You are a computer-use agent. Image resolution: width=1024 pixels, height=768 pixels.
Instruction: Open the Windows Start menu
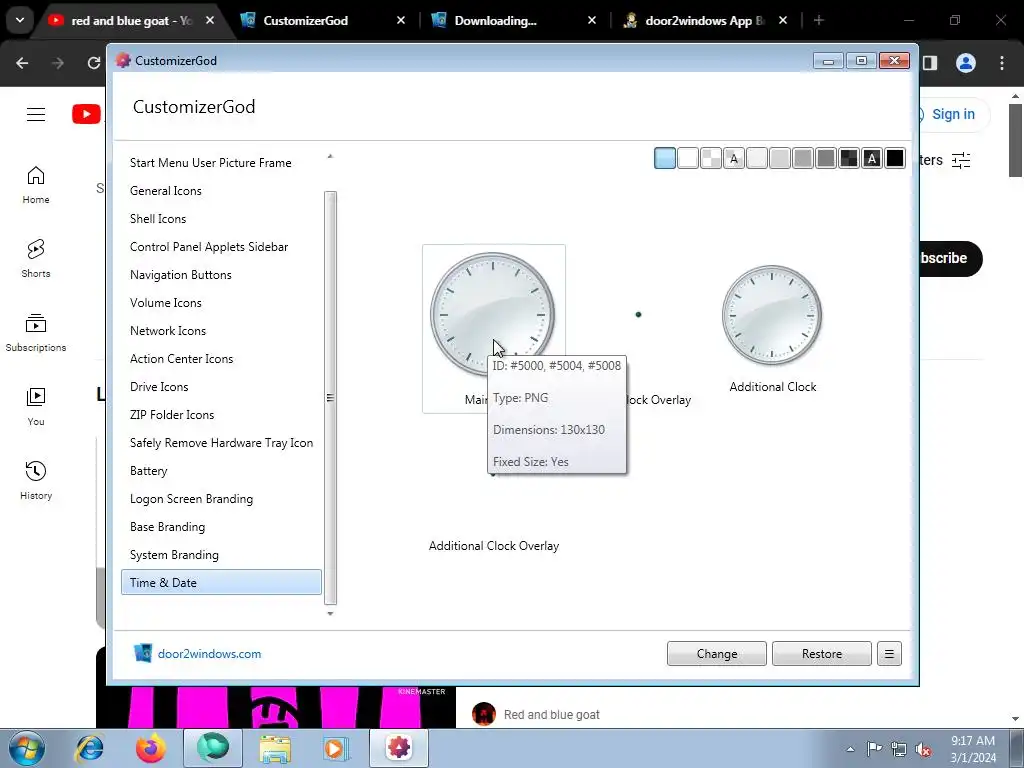tap(27, 748)
